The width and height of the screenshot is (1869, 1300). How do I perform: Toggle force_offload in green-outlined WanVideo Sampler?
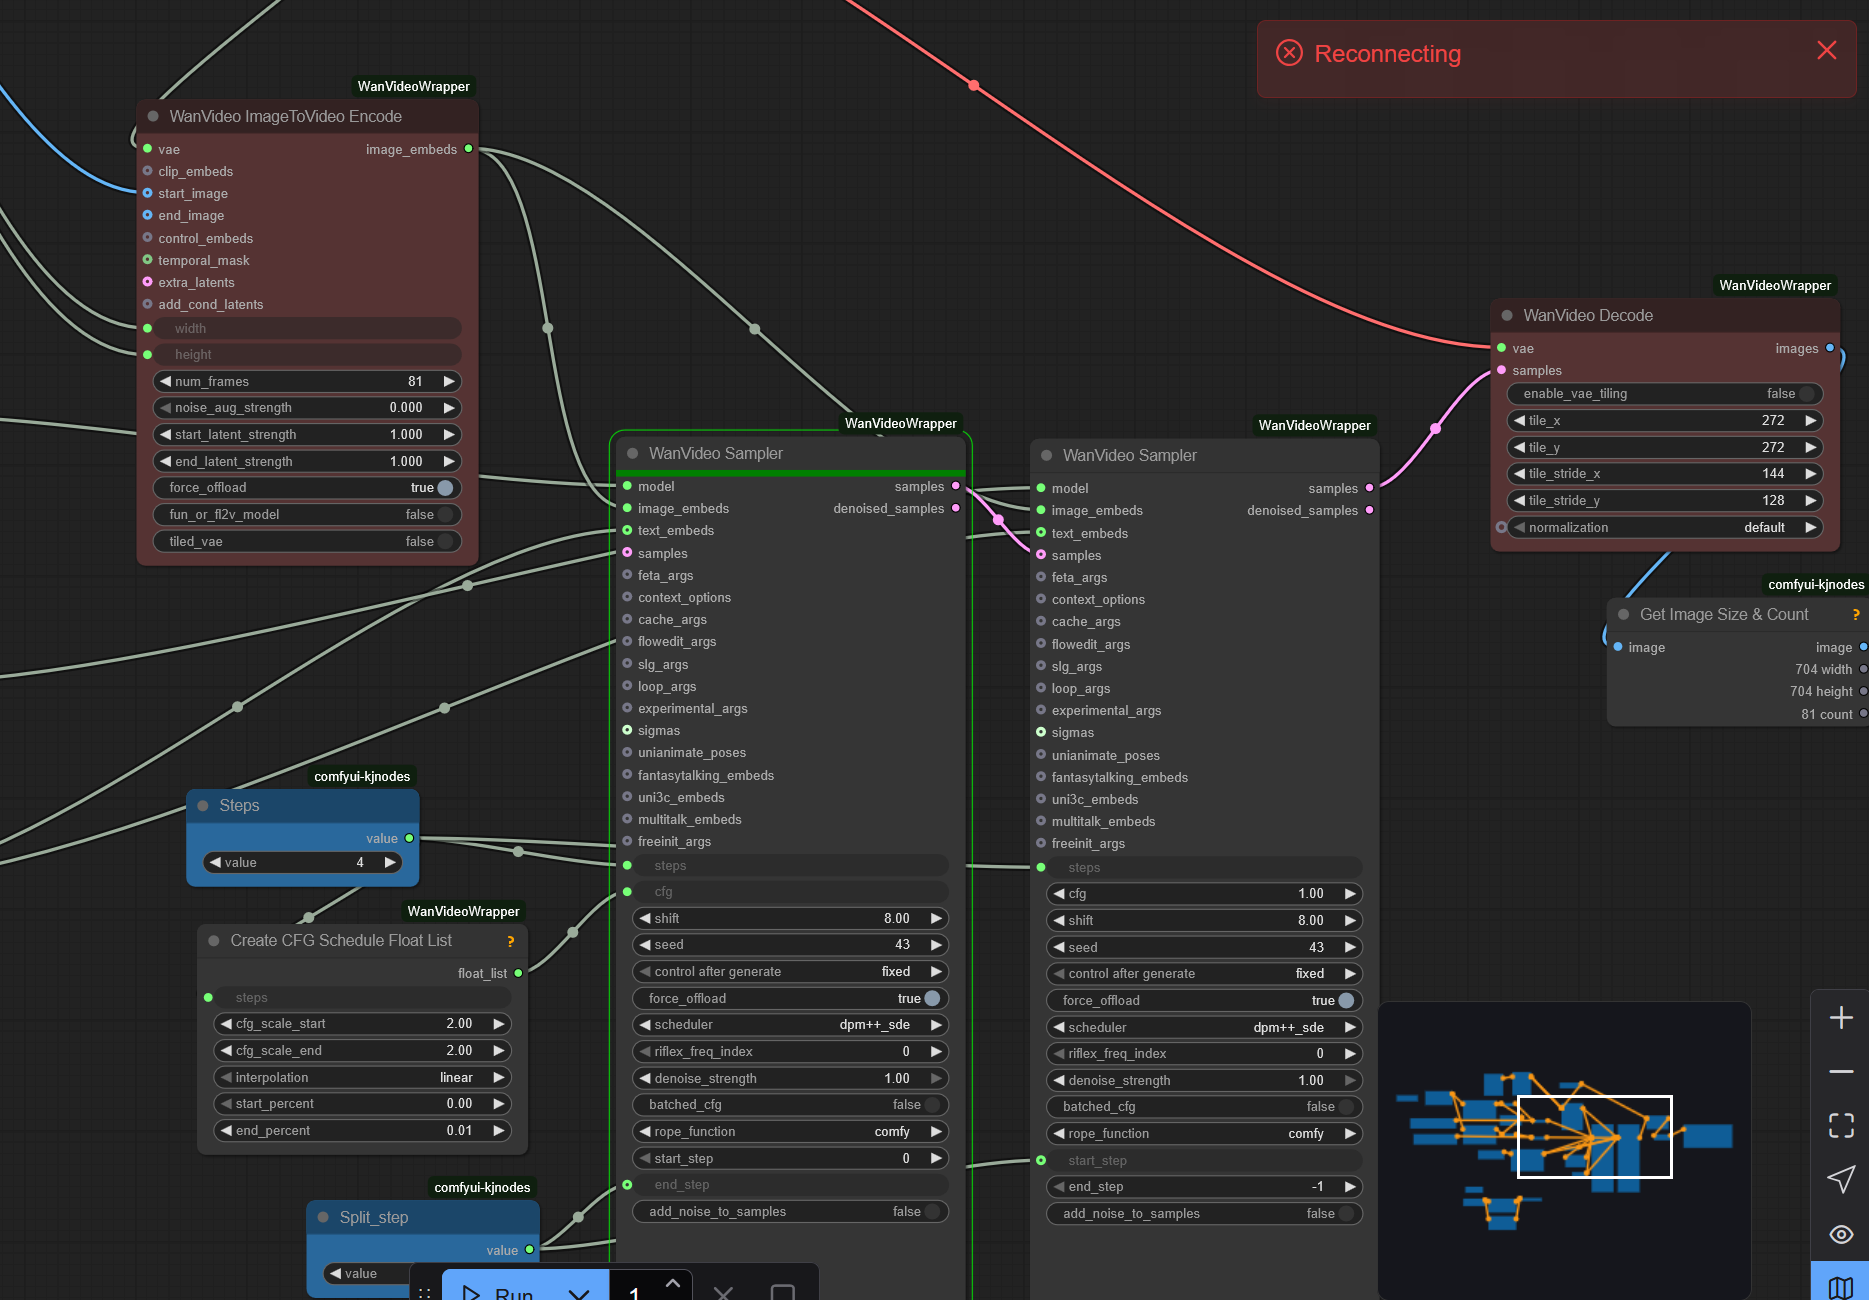pyautogui.click(x=790, y=998)
